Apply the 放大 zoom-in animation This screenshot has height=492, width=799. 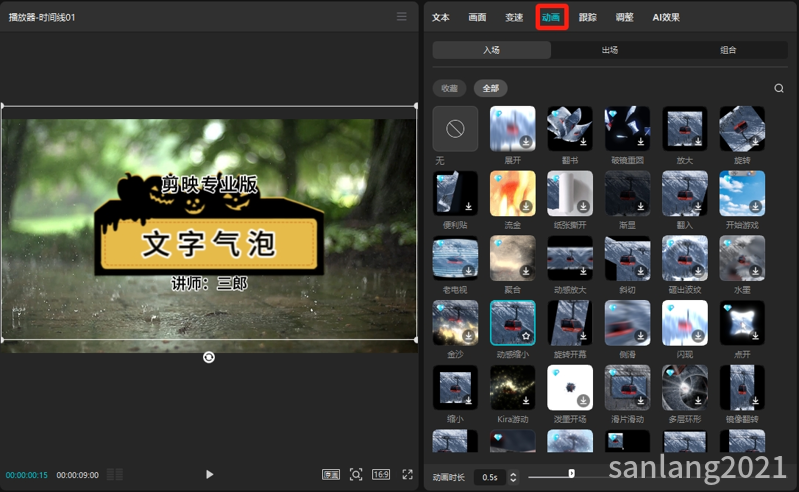[685, 129]
